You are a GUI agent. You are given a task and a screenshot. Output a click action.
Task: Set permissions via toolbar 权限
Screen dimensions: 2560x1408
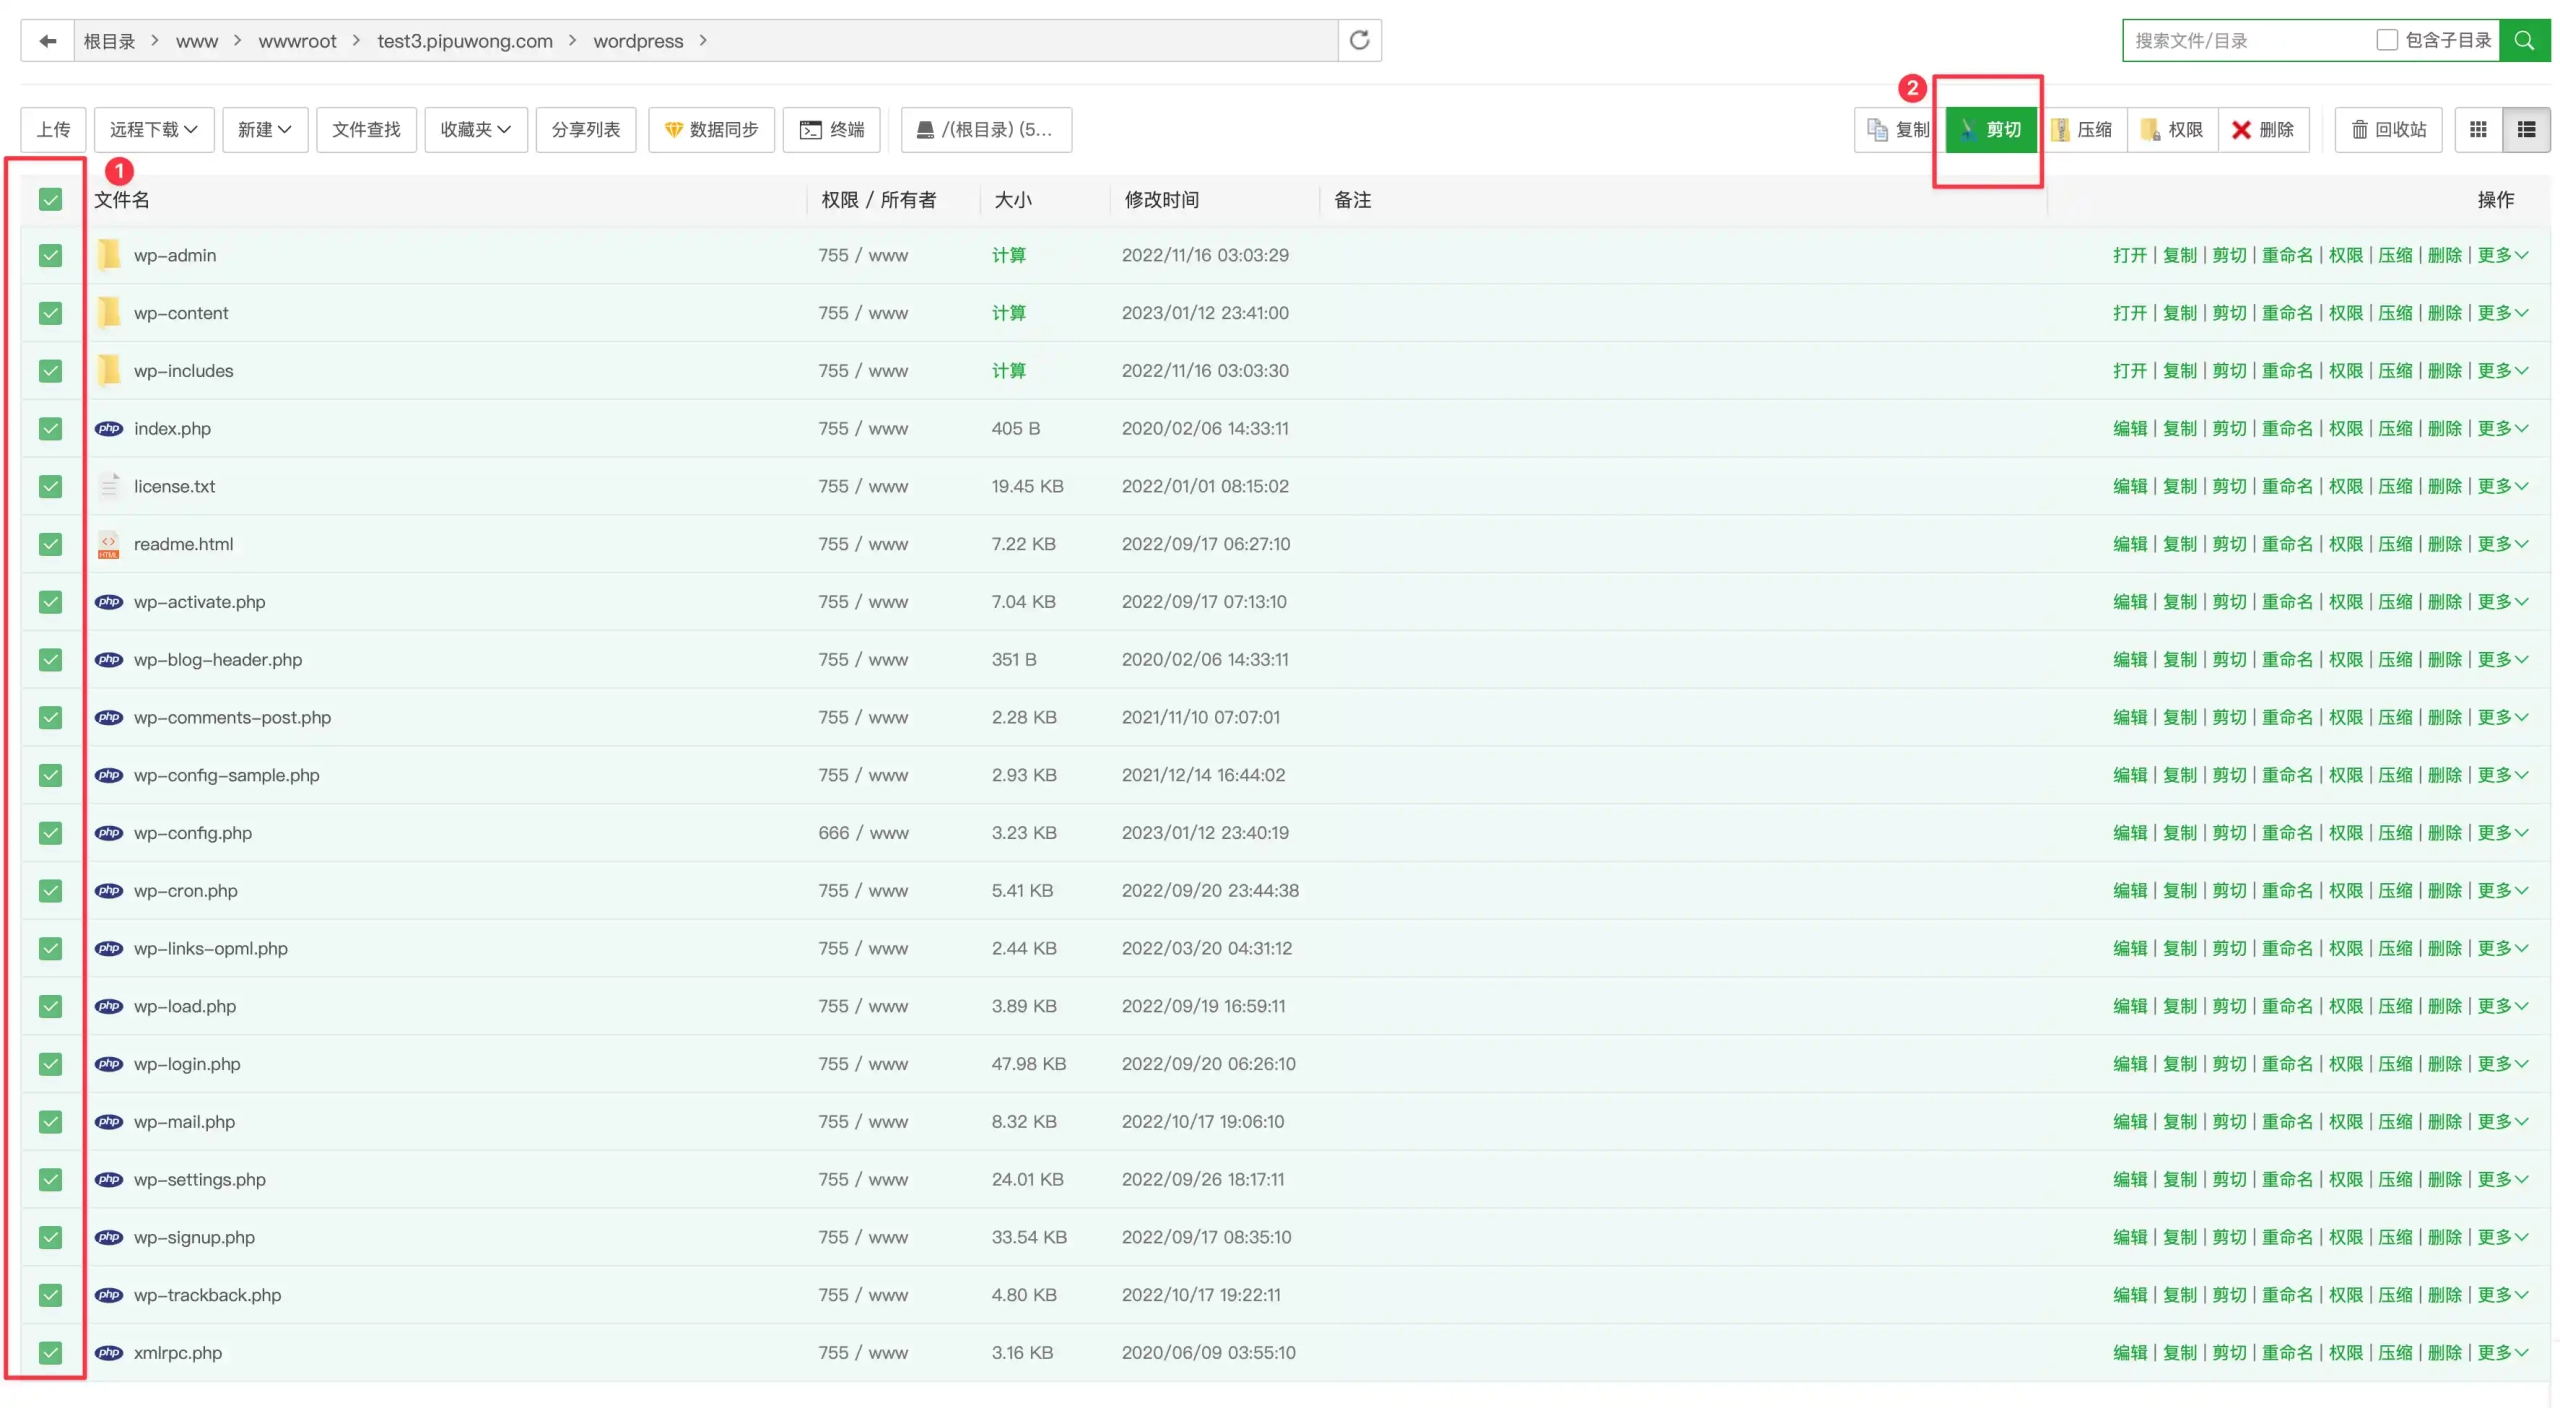coord(2172,130)
